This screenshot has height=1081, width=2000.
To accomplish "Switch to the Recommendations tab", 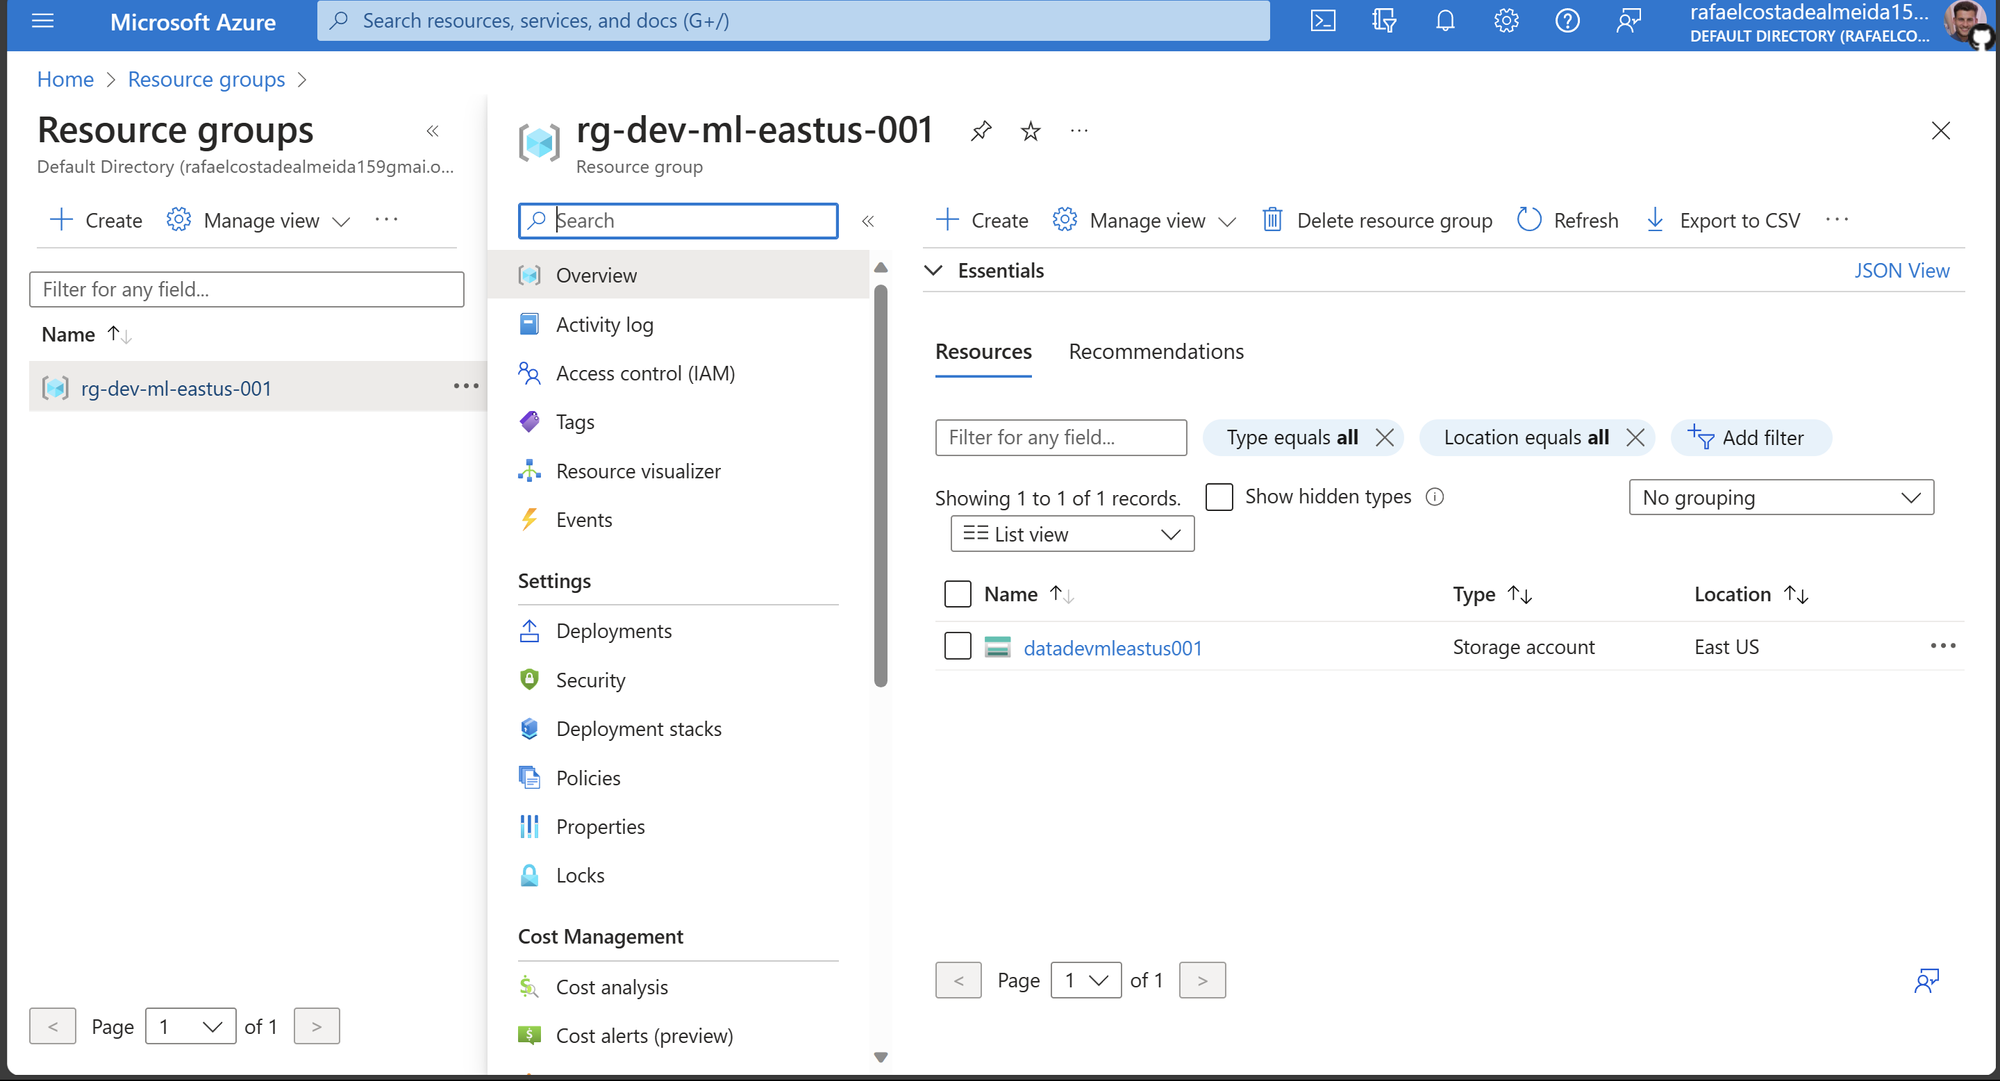I will click(1156, 352).
